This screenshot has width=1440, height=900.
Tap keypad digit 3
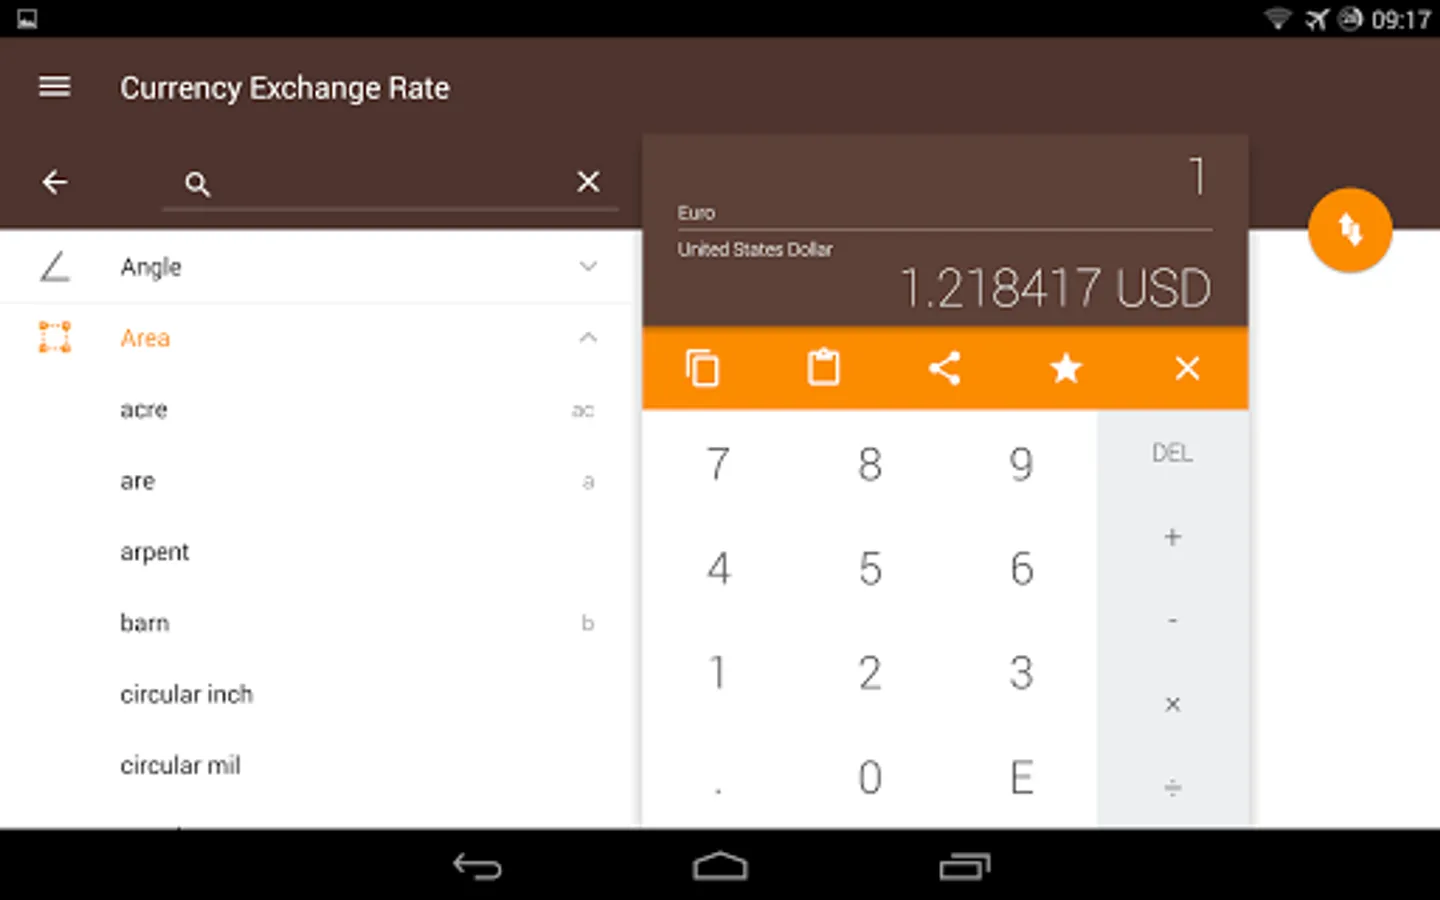[x=1021, y=673]
